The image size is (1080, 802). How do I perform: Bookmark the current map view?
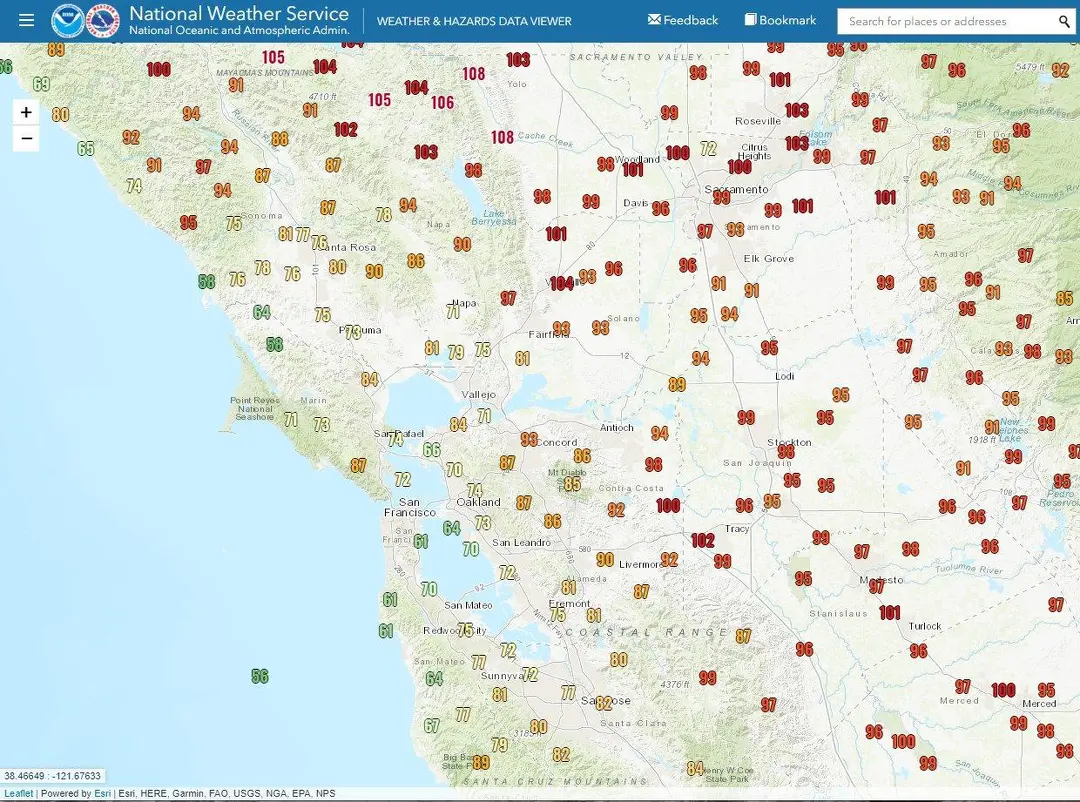click(780, 20)
